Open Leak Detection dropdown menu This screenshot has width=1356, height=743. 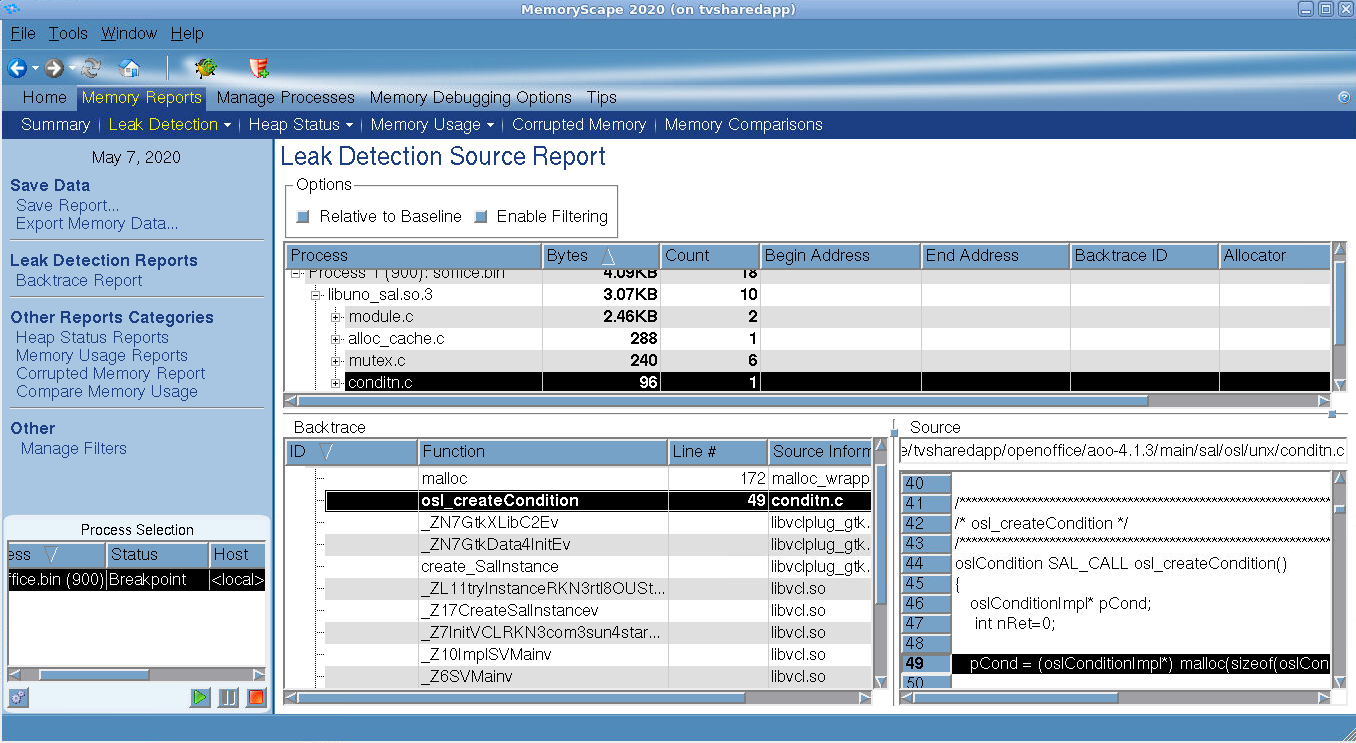[227, 125]
